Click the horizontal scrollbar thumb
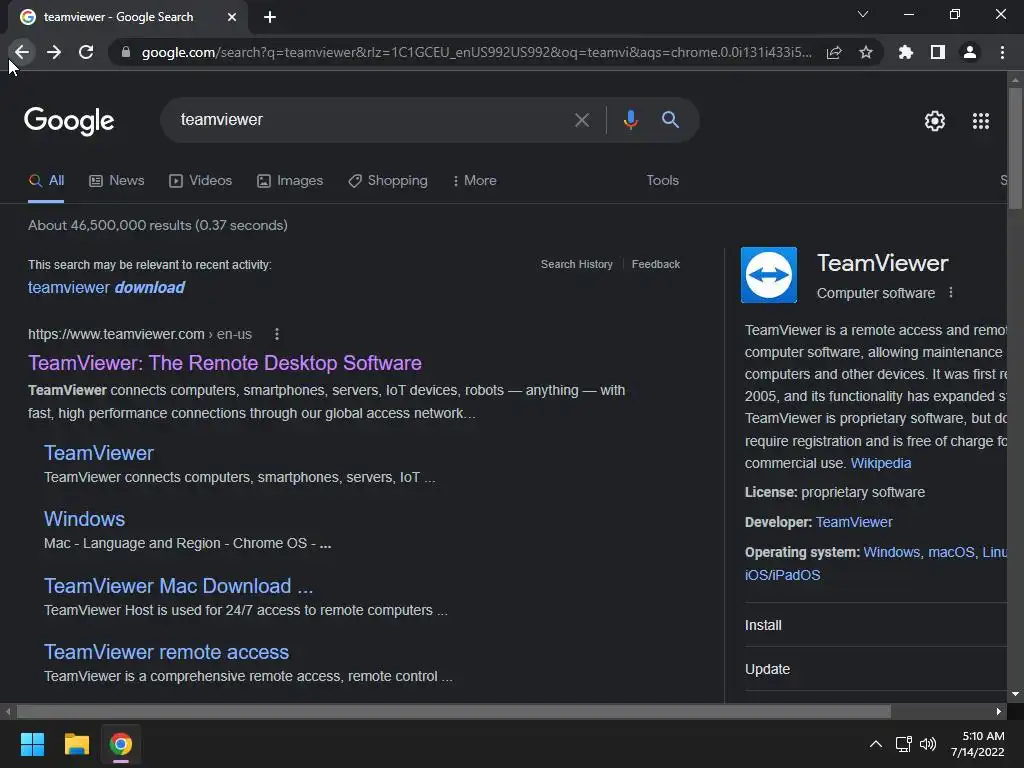Screen dimensions: 1024x768 pyautogui.click(x=453, y=711)
